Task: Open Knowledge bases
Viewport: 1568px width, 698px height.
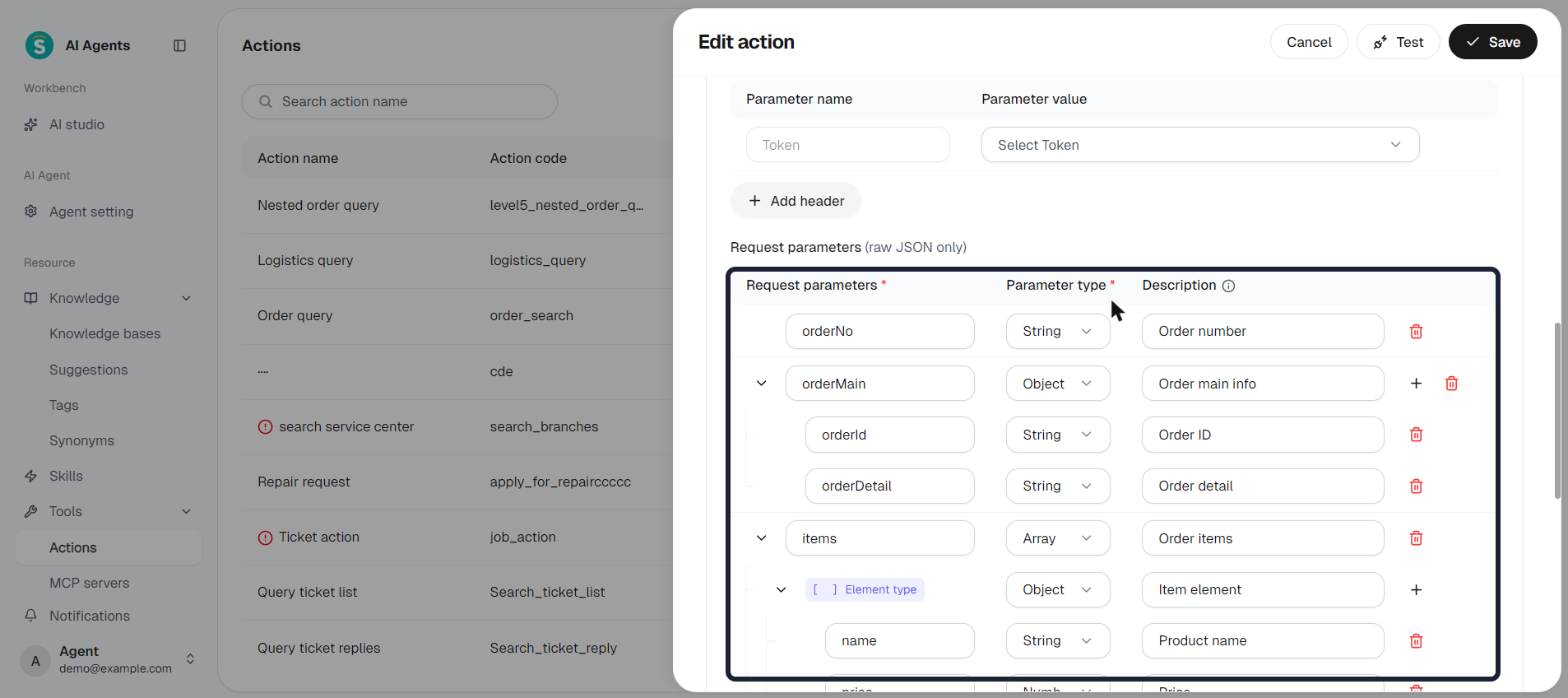Action: point(105,334)
